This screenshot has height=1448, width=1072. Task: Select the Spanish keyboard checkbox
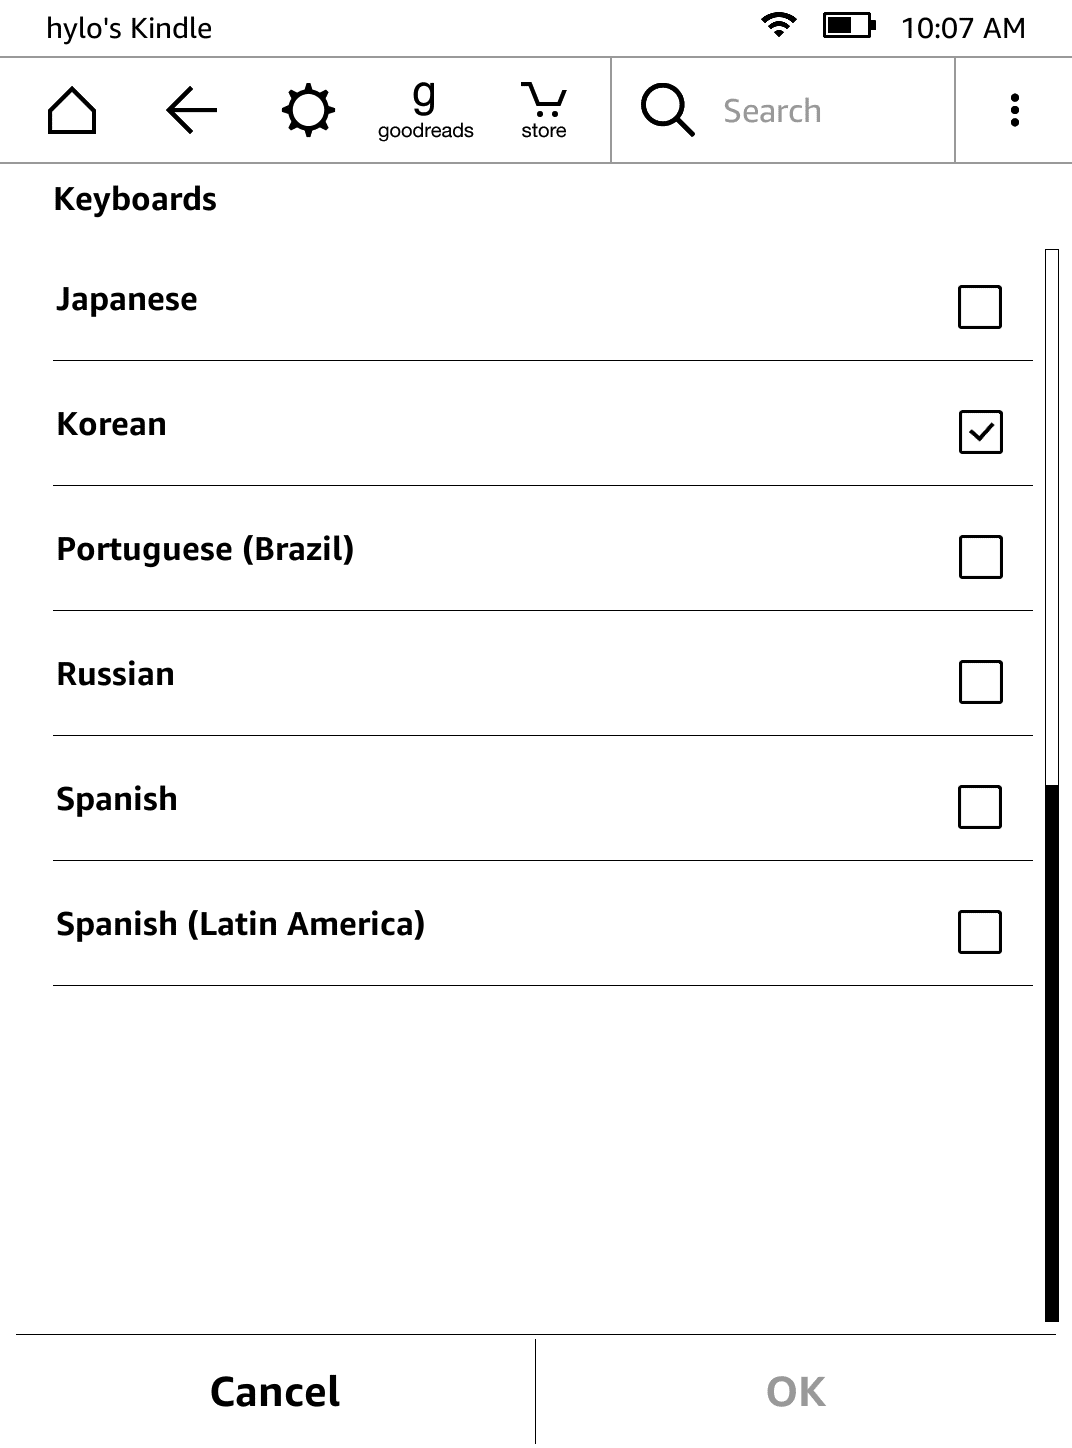click(980, 807)
